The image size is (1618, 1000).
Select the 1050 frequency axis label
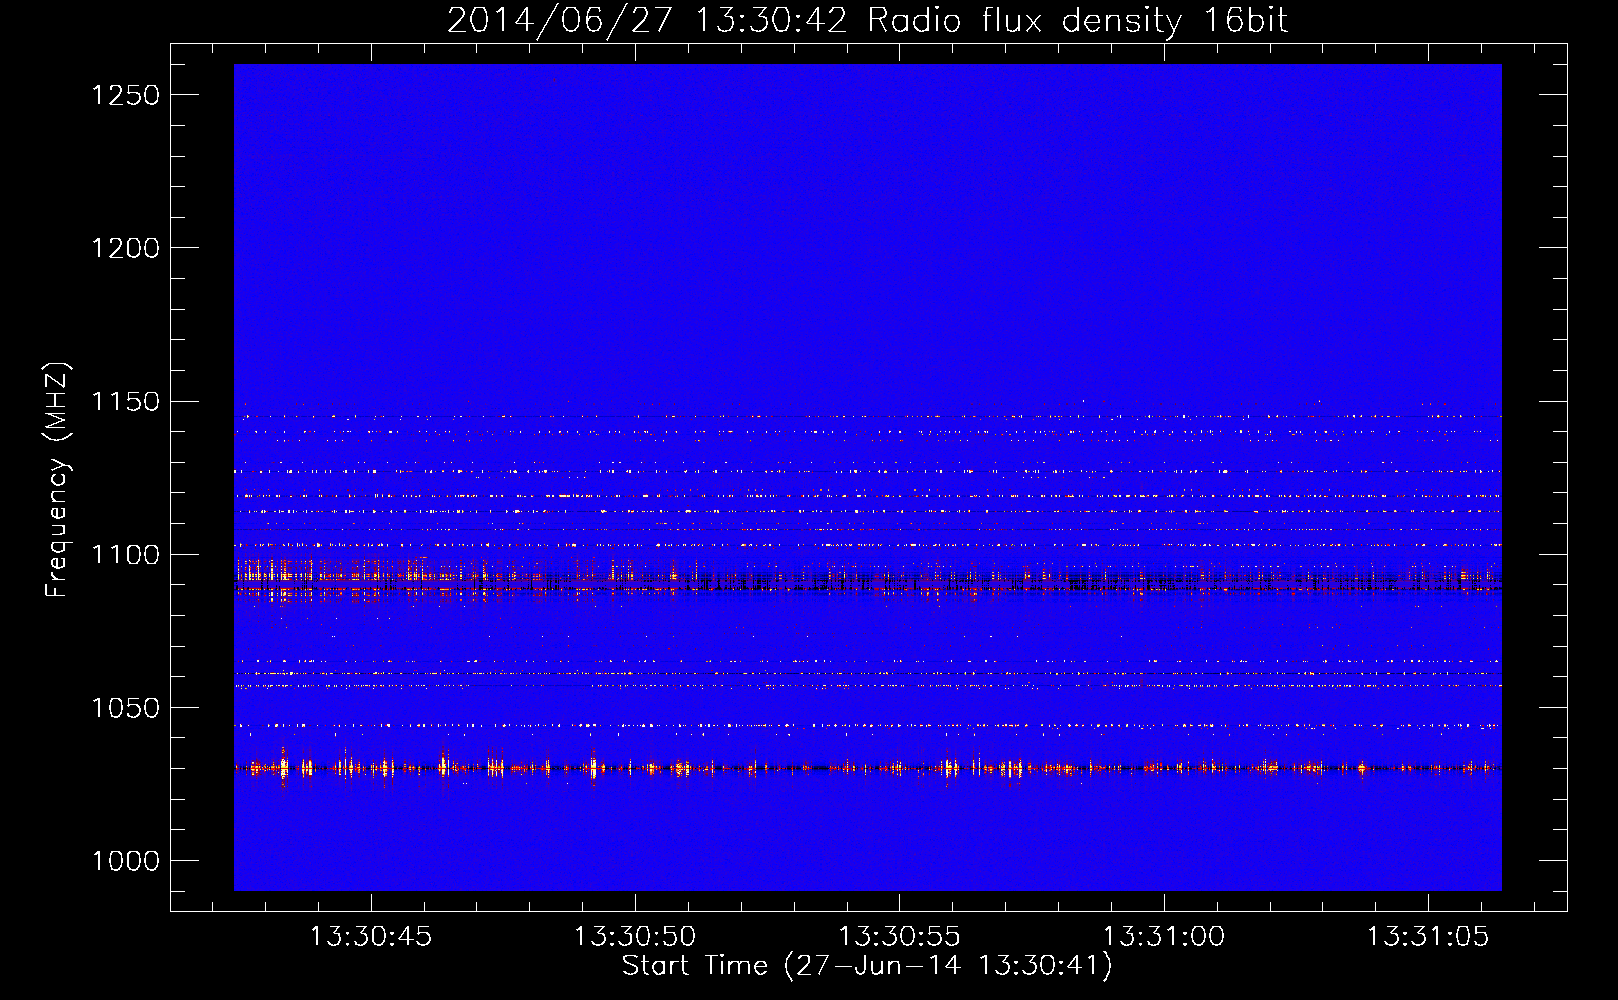(126, 708)
